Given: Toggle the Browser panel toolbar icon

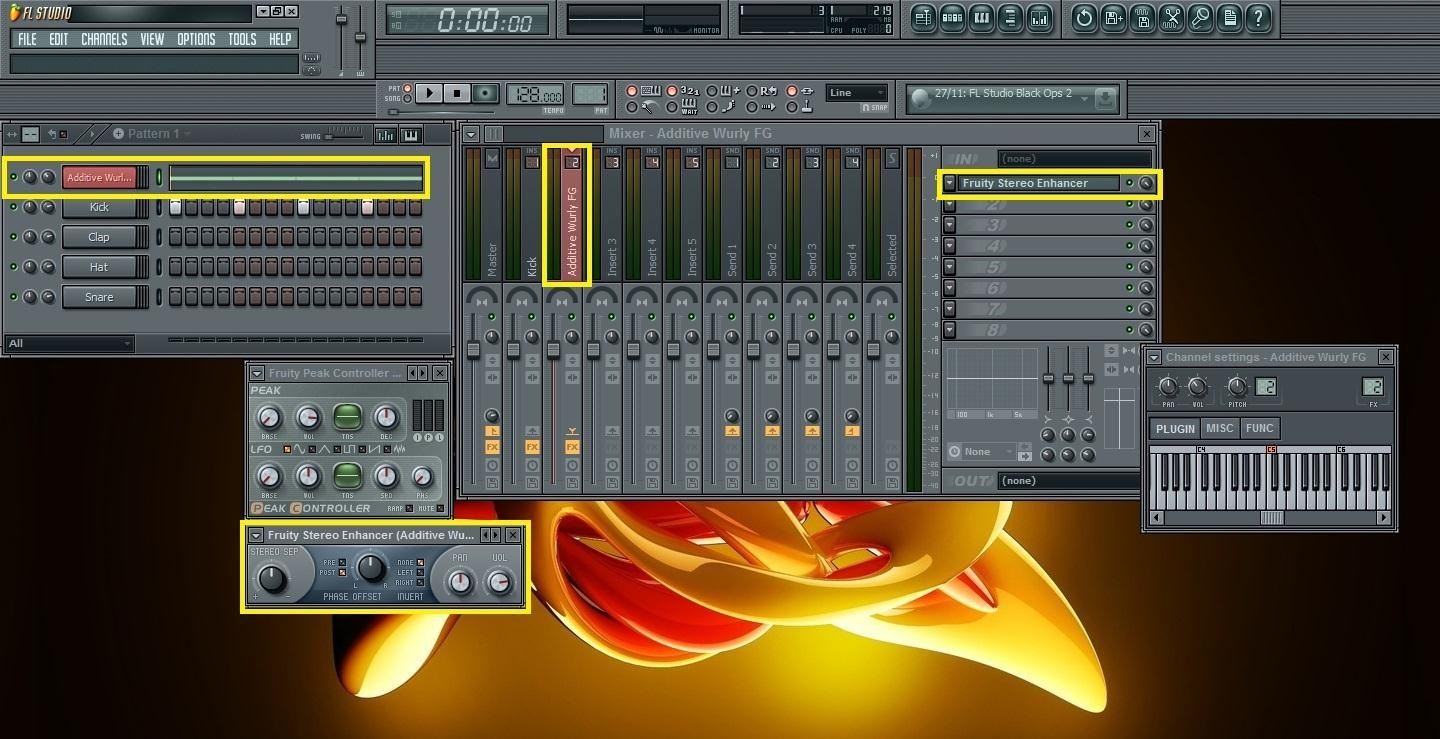Looking at the screenshot, I should (x=1010, y=18).
